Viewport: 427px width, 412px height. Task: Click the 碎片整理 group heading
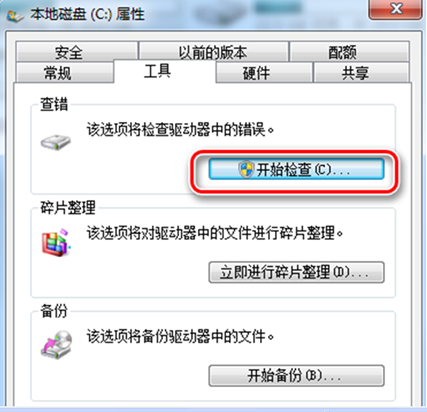click(68, 208)
